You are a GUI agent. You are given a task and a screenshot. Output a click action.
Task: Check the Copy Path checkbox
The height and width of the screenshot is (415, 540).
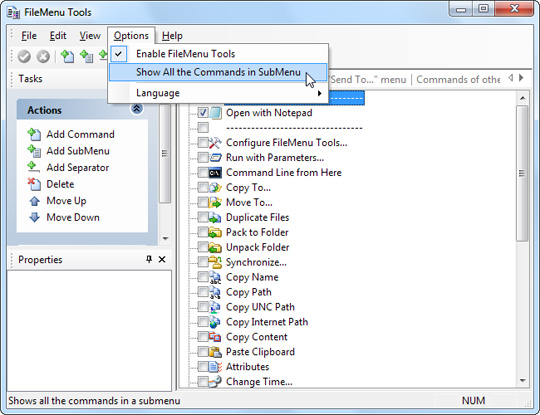(x=203, y=292)
